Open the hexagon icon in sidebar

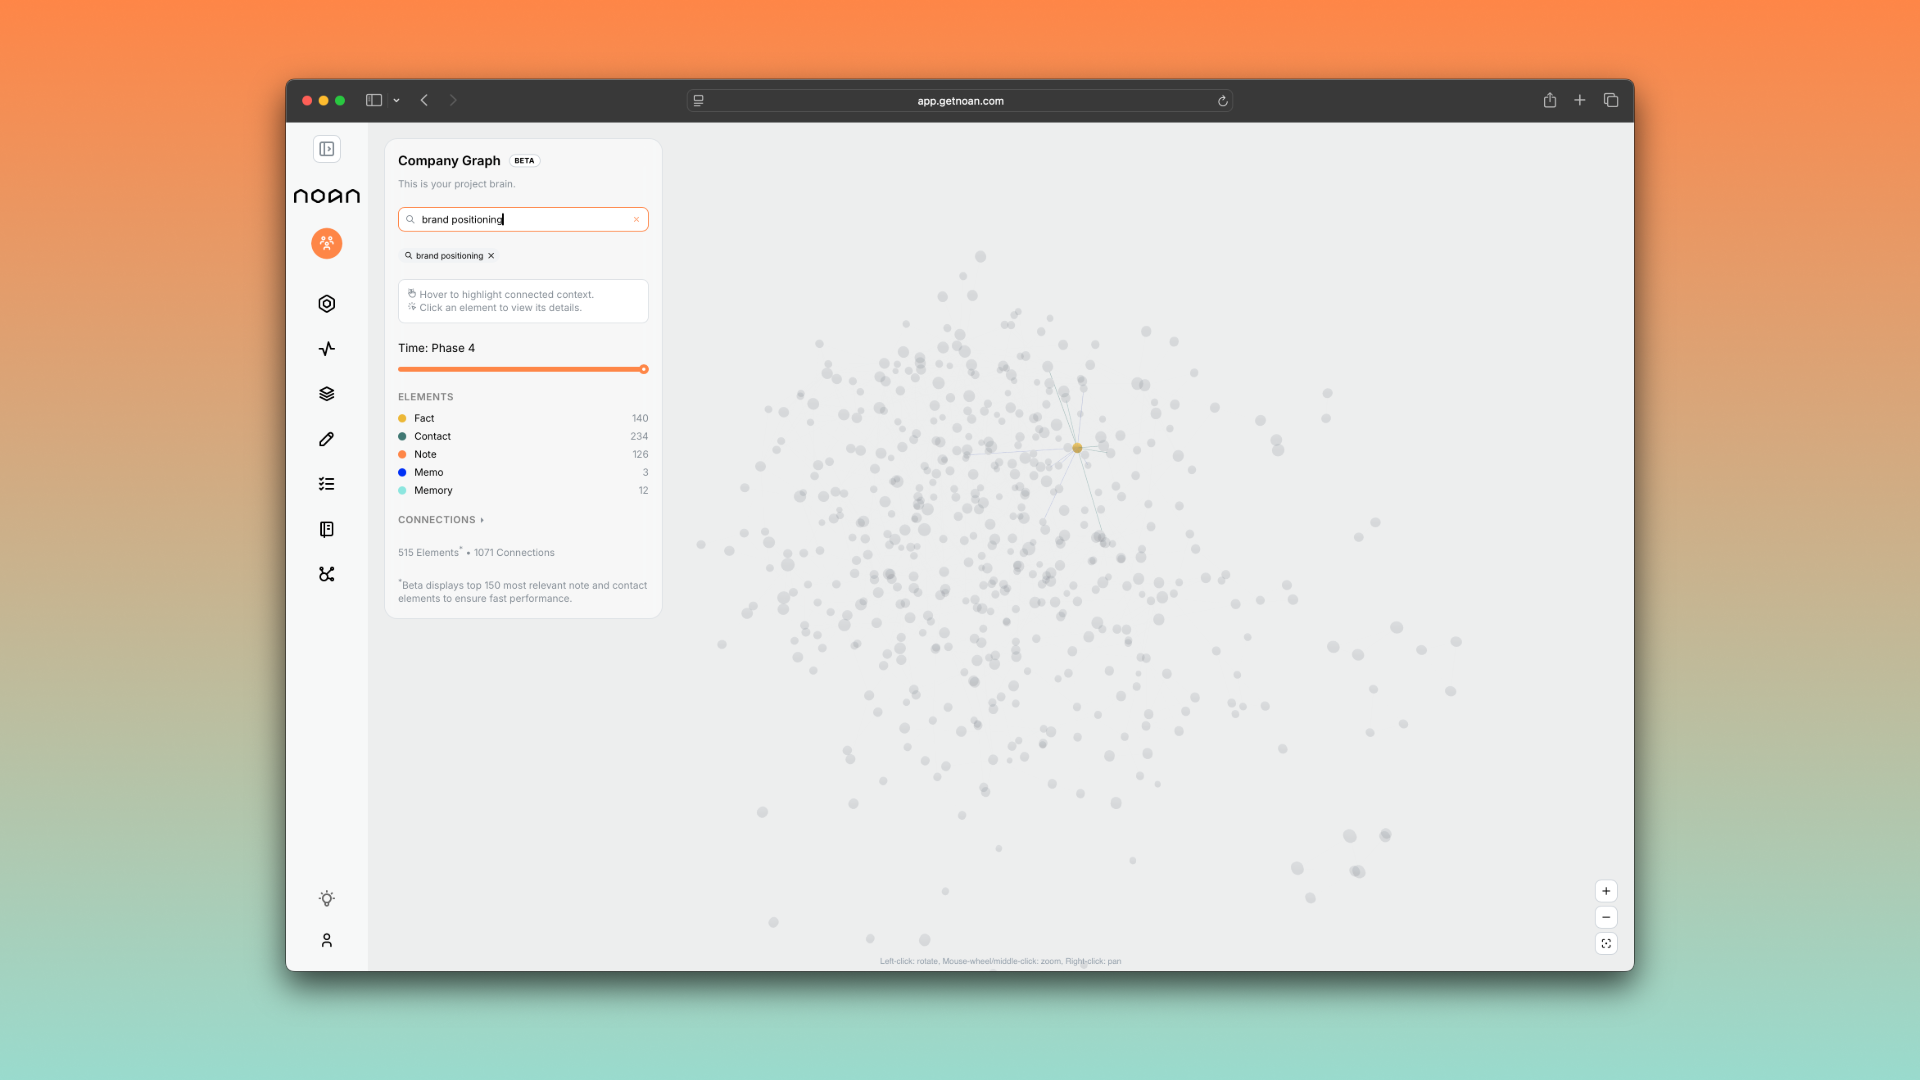click(326, 304)
